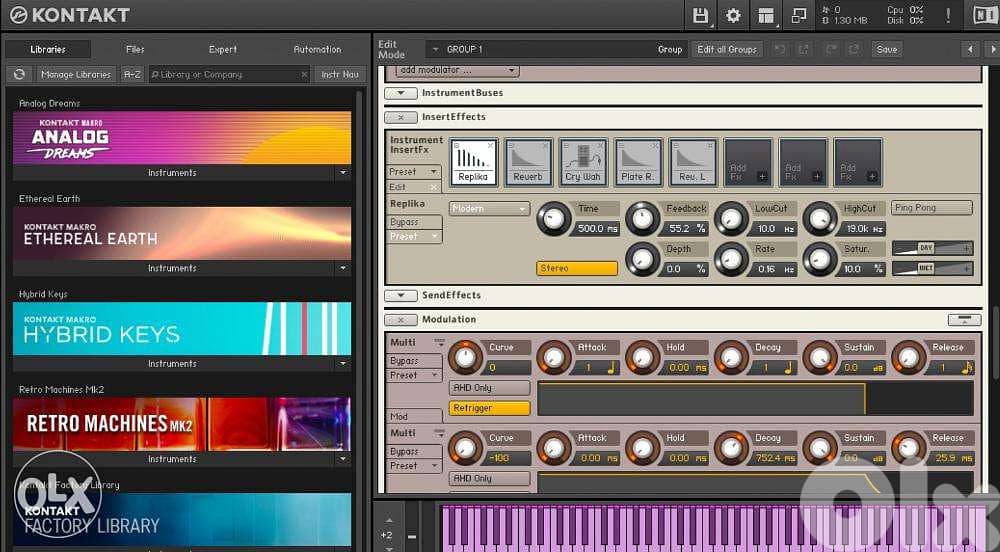Switch to the Files tab

[x=135, y=49]
